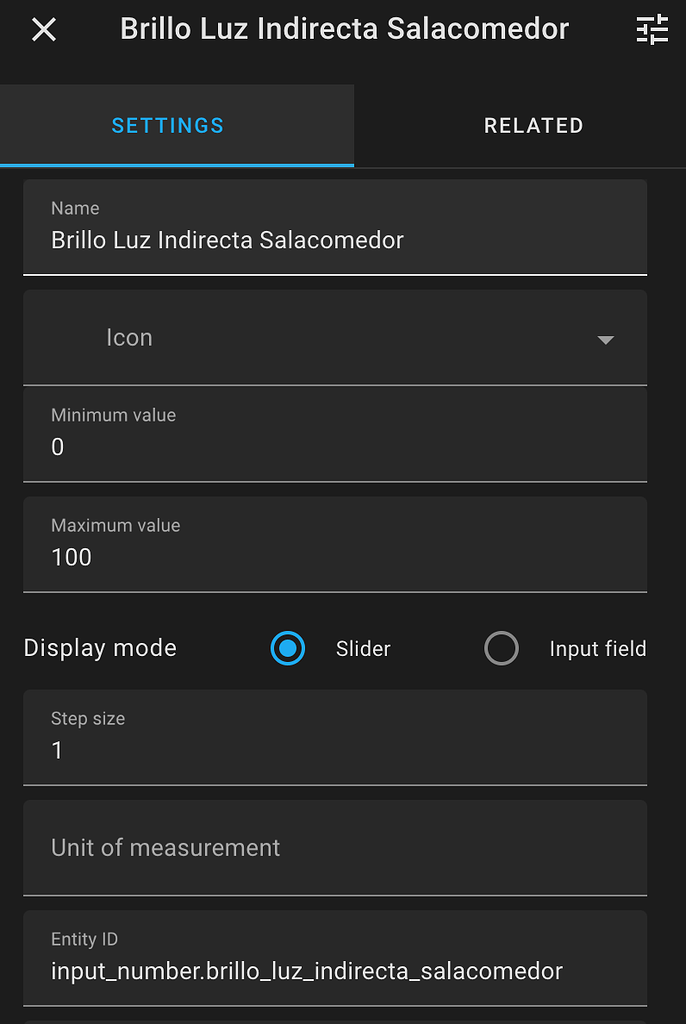Viewport: 686px width, 1024px height.
Task: Open the Icon picker dropdown
Action: click(335, 337)
